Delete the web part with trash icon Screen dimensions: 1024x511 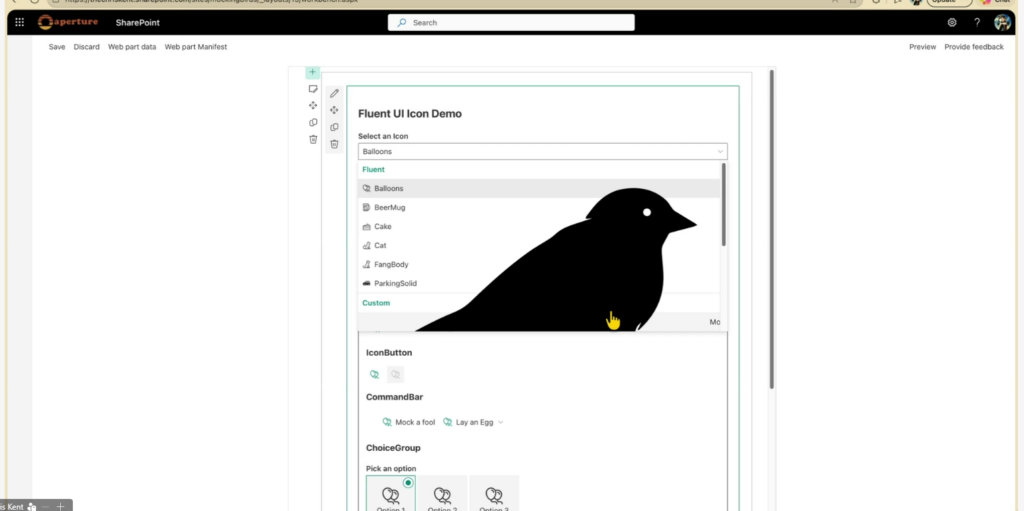pyautogui.click(x=334, y=144)
